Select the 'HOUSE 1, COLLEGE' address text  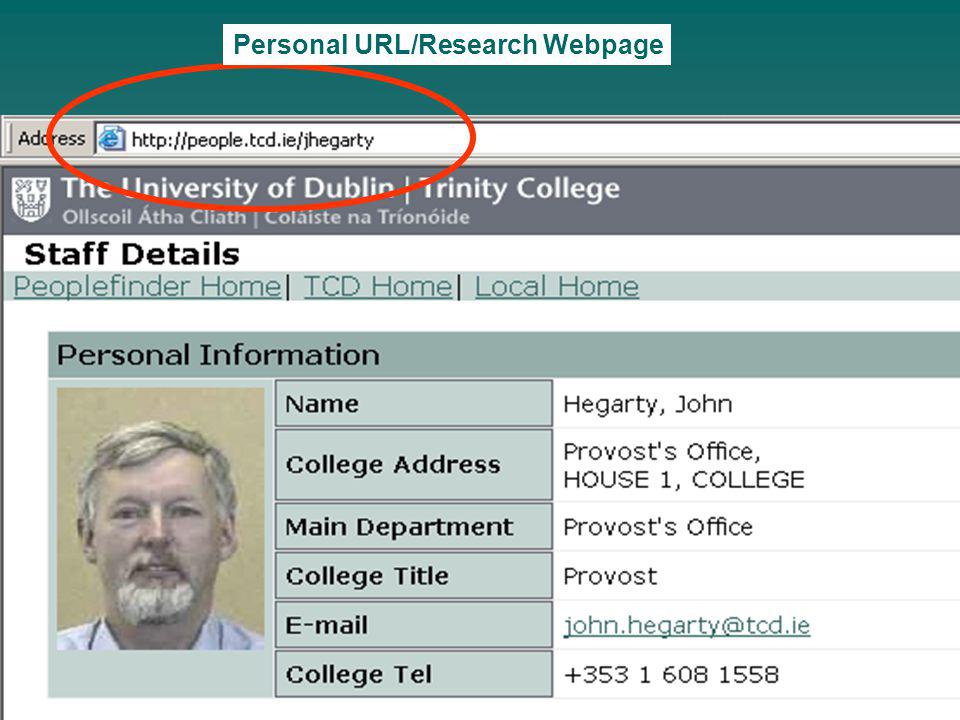(683, 479)
